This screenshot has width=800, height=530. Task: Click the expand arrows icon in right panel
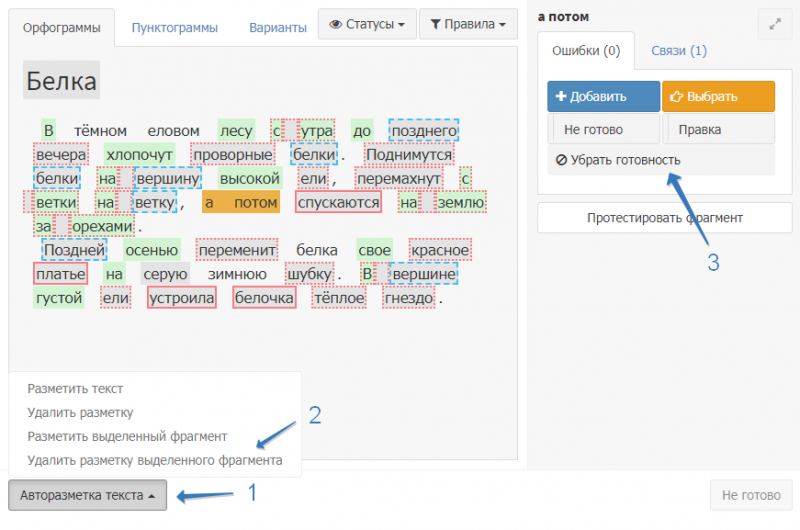pyautogui.click(x=774, y=24)
